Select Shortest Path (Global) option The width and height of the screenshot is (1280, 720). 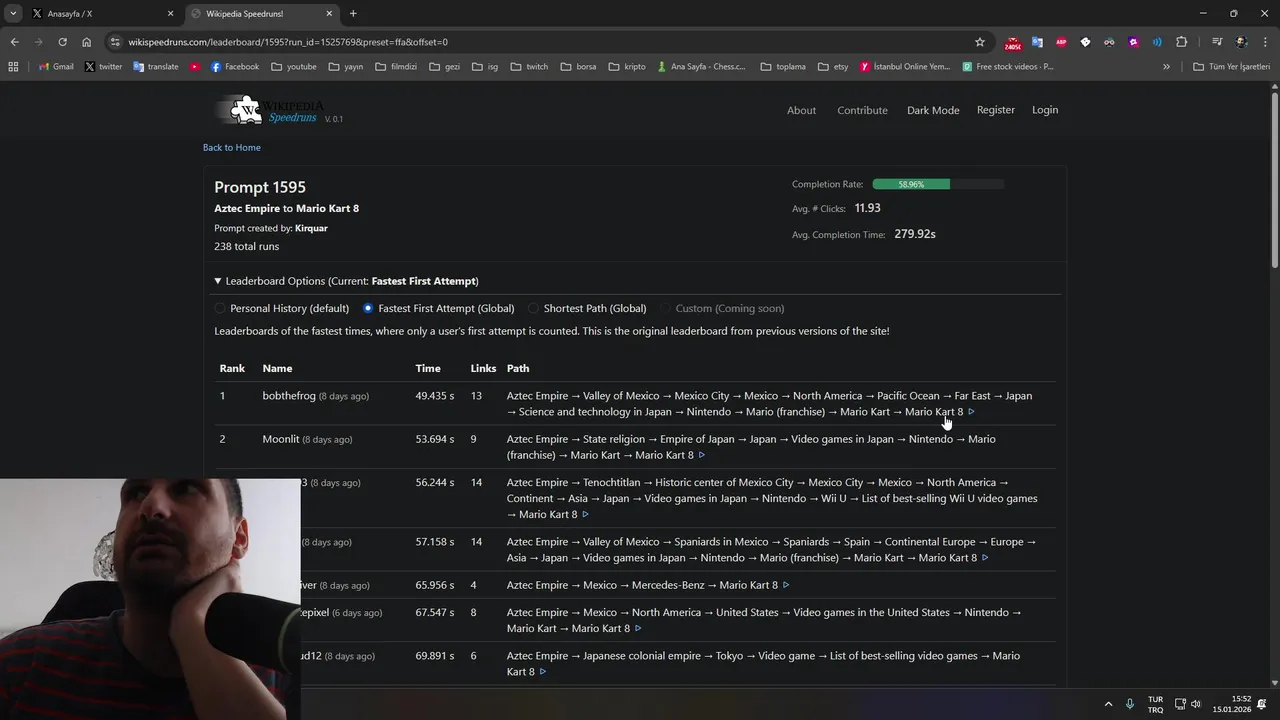587,309
